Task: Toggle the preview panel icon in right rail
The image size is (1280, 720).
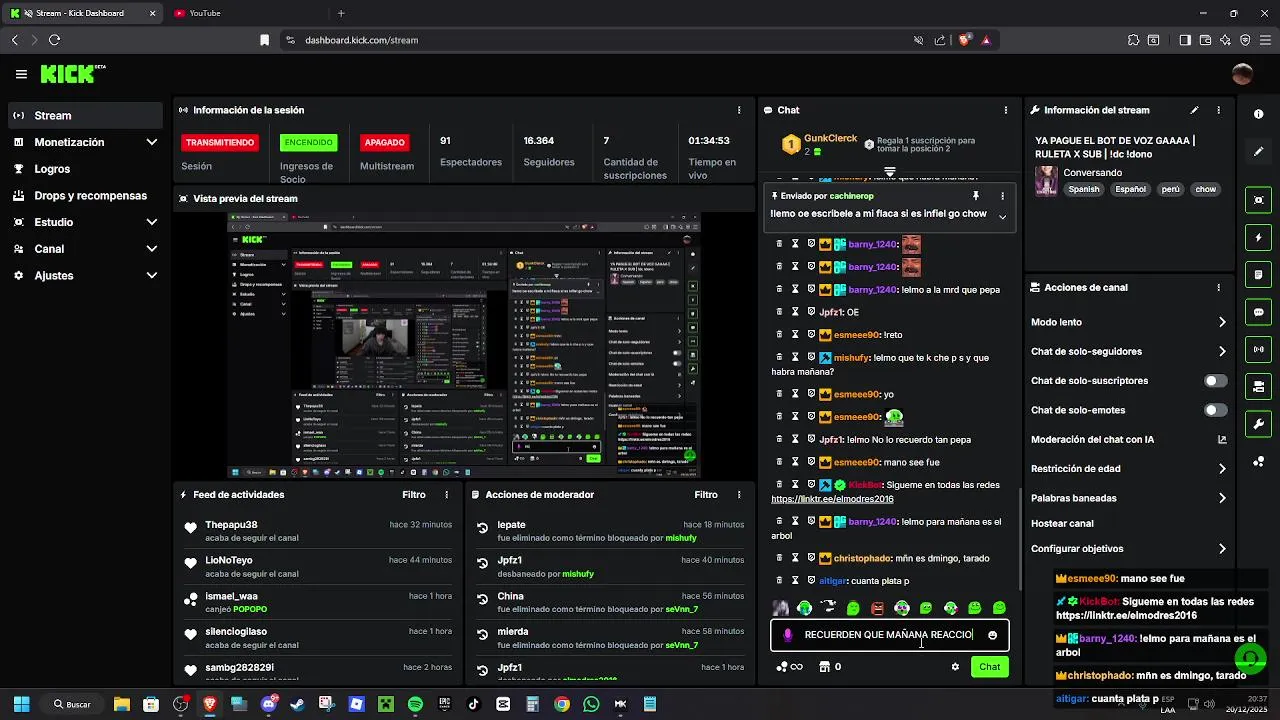Action: [x=1259, y=200]
